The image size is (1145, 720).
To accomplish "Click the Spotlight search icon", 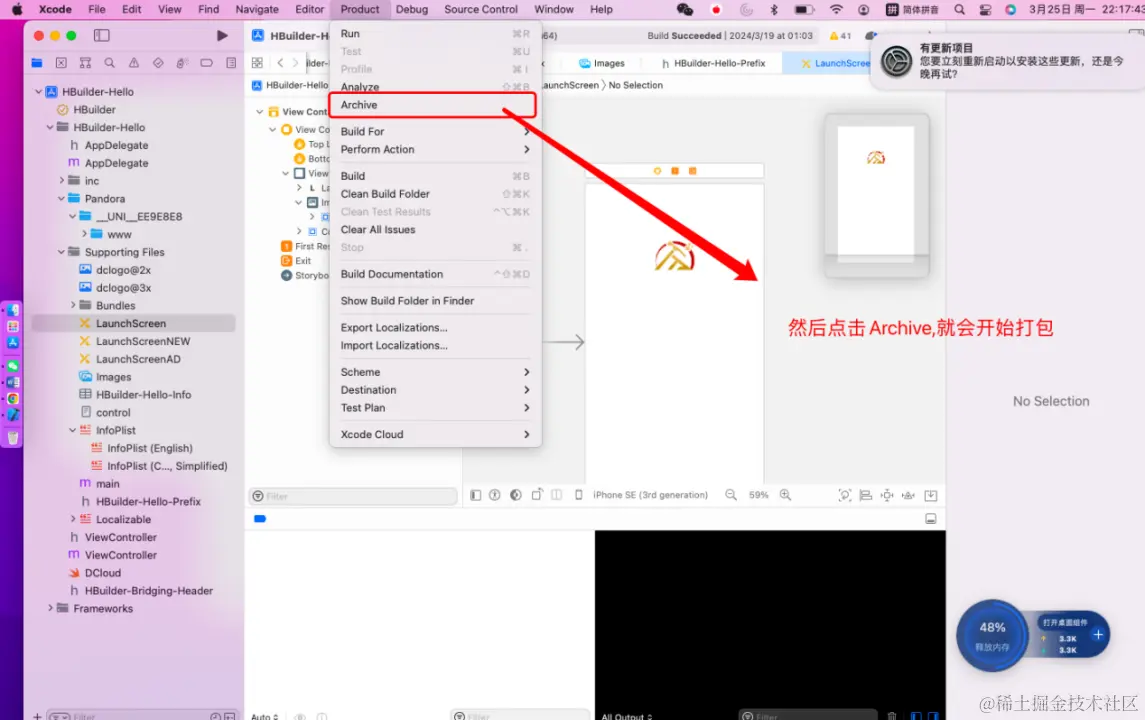I will 960,9.
